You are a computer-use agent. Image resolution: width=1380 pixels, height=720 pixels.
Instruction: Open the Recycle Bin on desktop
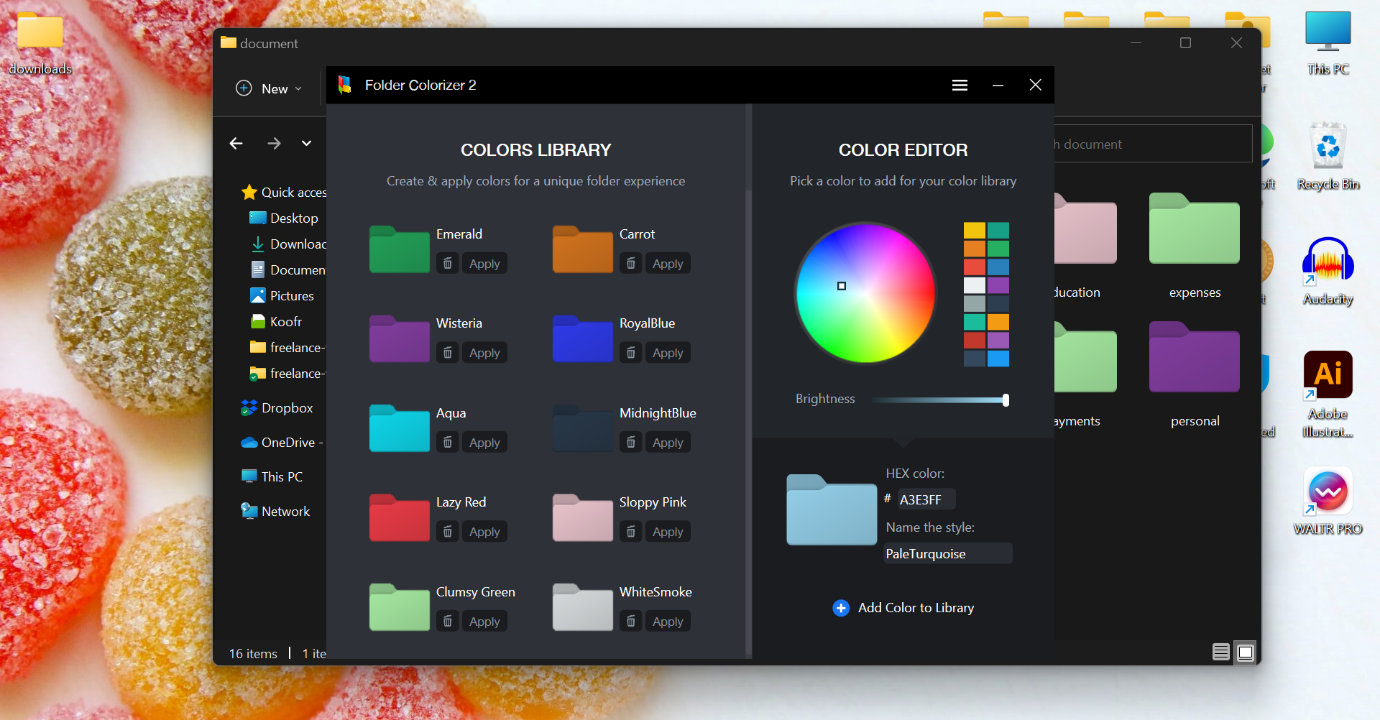1328,157
